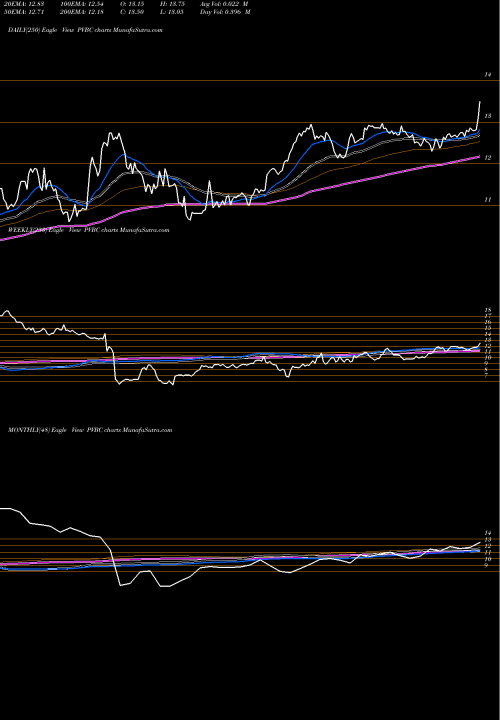Select the low price 'L:' value

click(x=173, y=12)
